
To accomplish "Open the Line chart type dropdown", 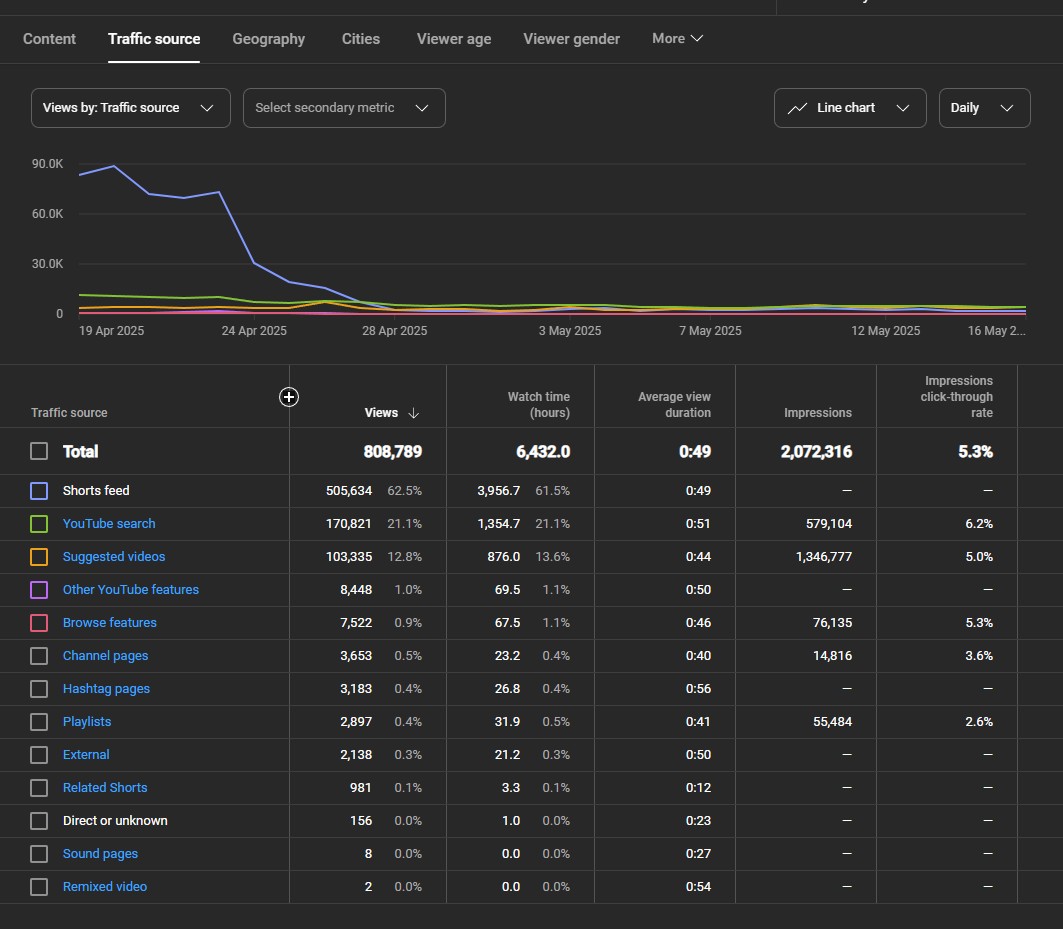I will click(x=850, y=108).
